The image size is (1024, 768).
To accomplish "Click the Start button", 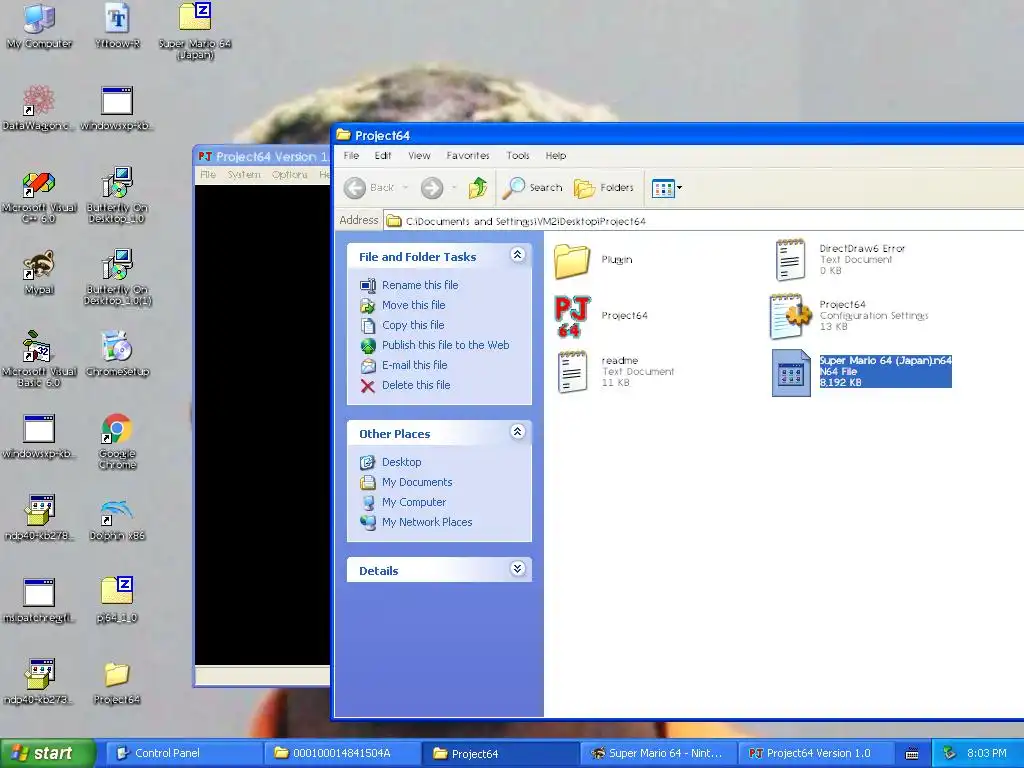I will (x=47, y=753).
